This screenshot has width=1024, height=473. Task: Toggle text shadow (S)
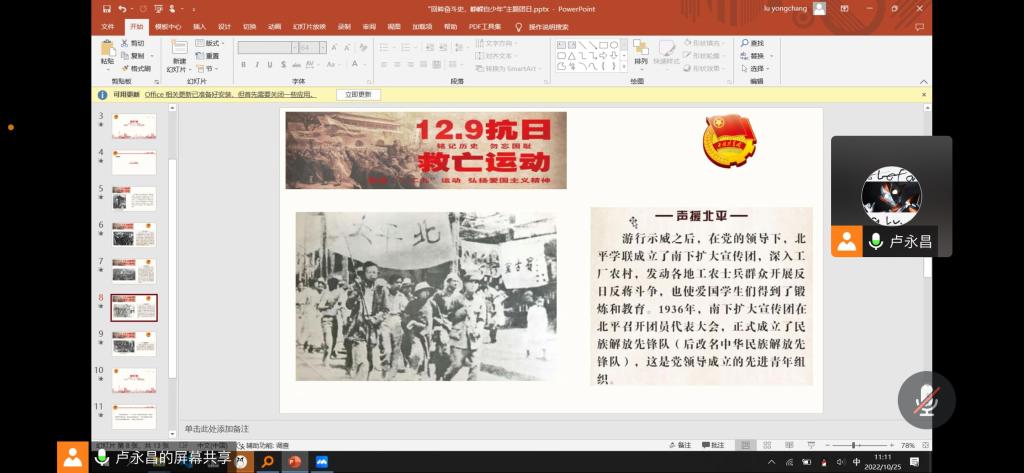pos(283,65)
